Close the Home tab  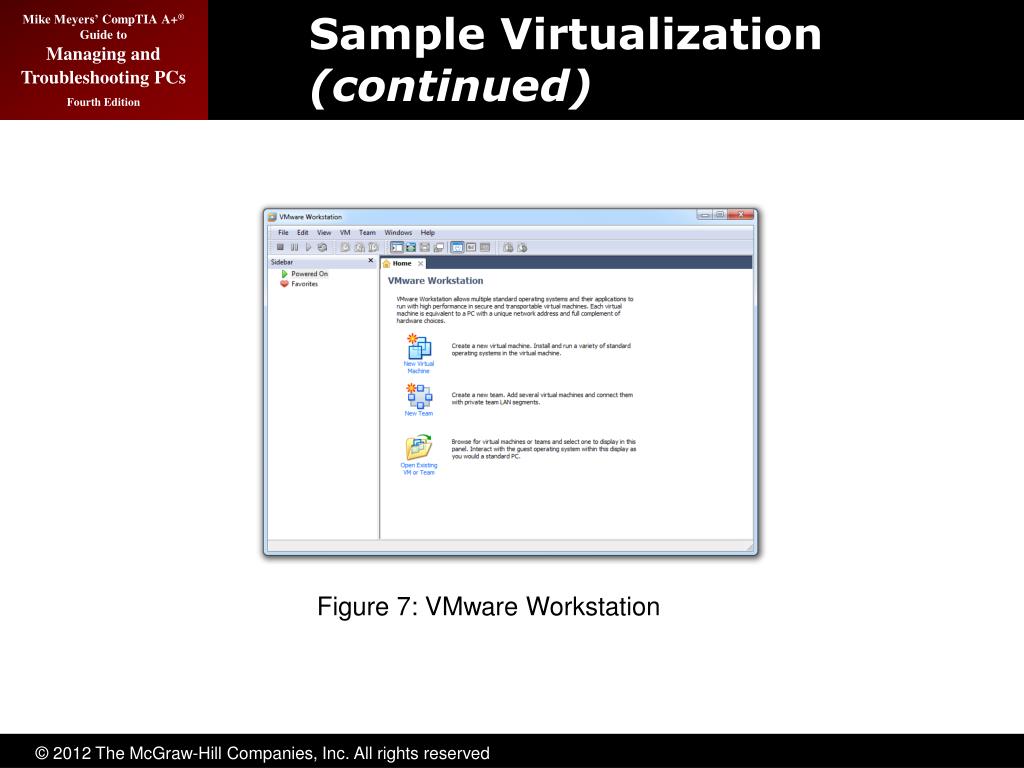pos(421,264)
